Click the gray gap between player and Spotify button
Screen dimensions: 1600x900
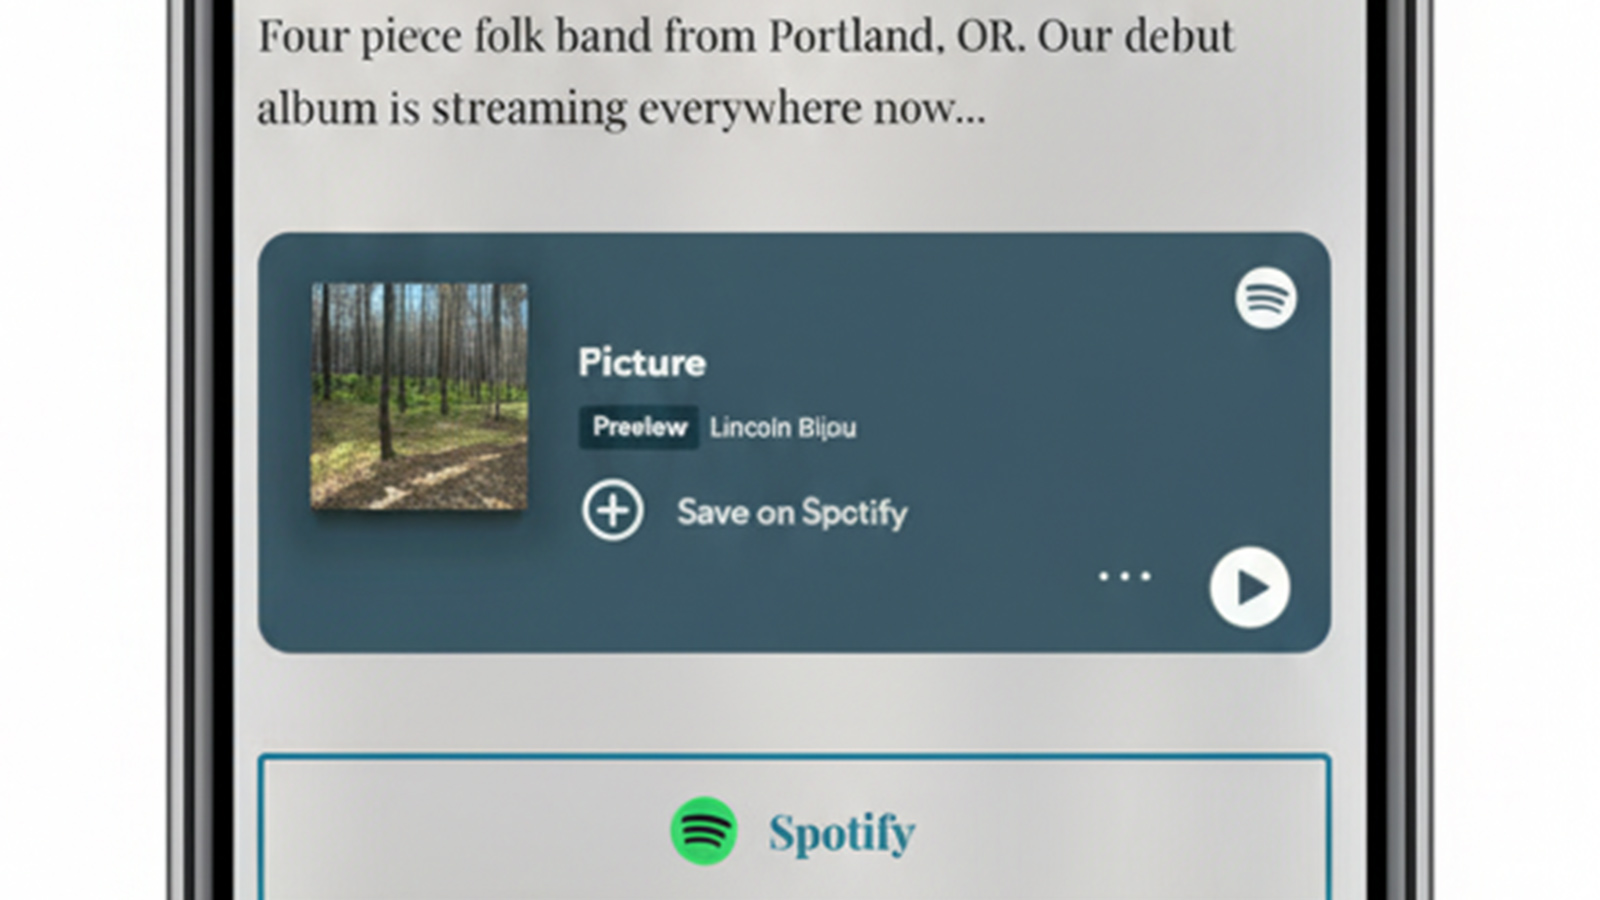point(794,704)
